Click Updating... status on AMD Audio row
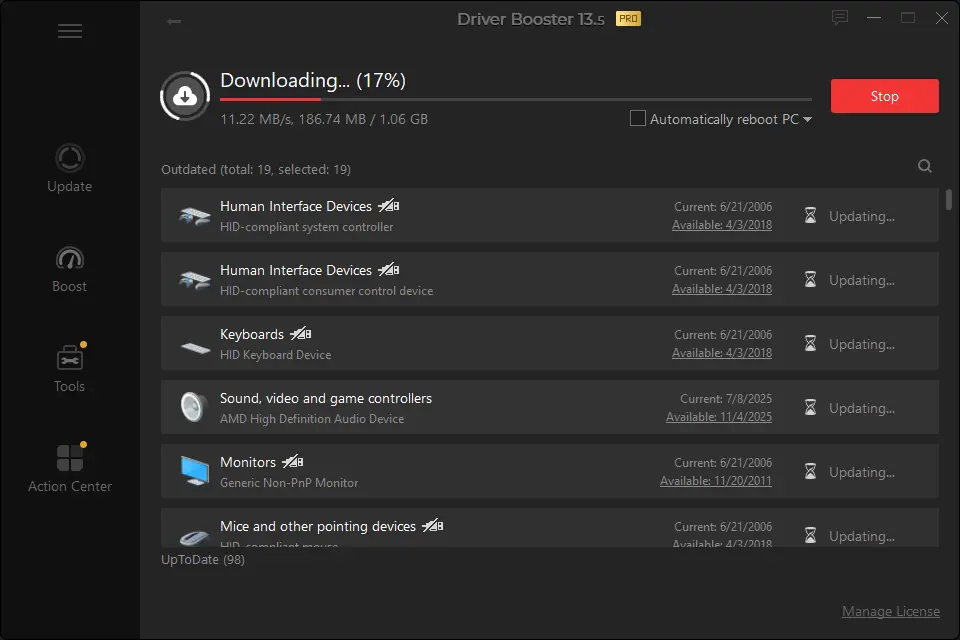This screenshot has width=960, height=640. click(x=861, y=408)
